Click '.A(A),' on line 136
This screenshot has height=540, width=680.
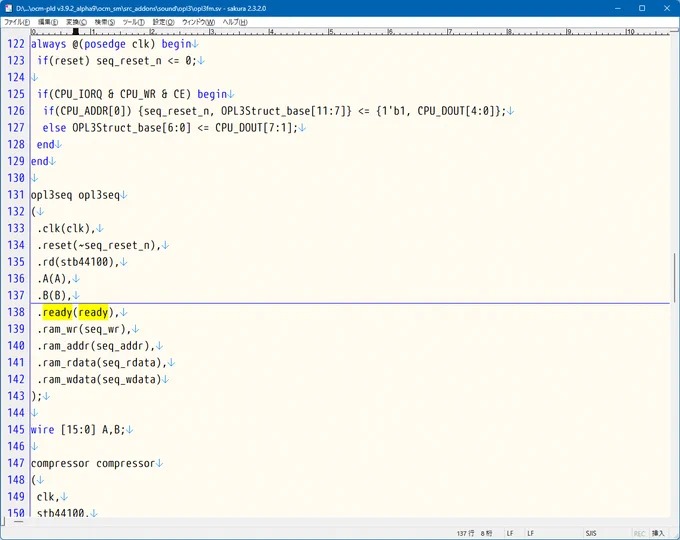point(54,279)
